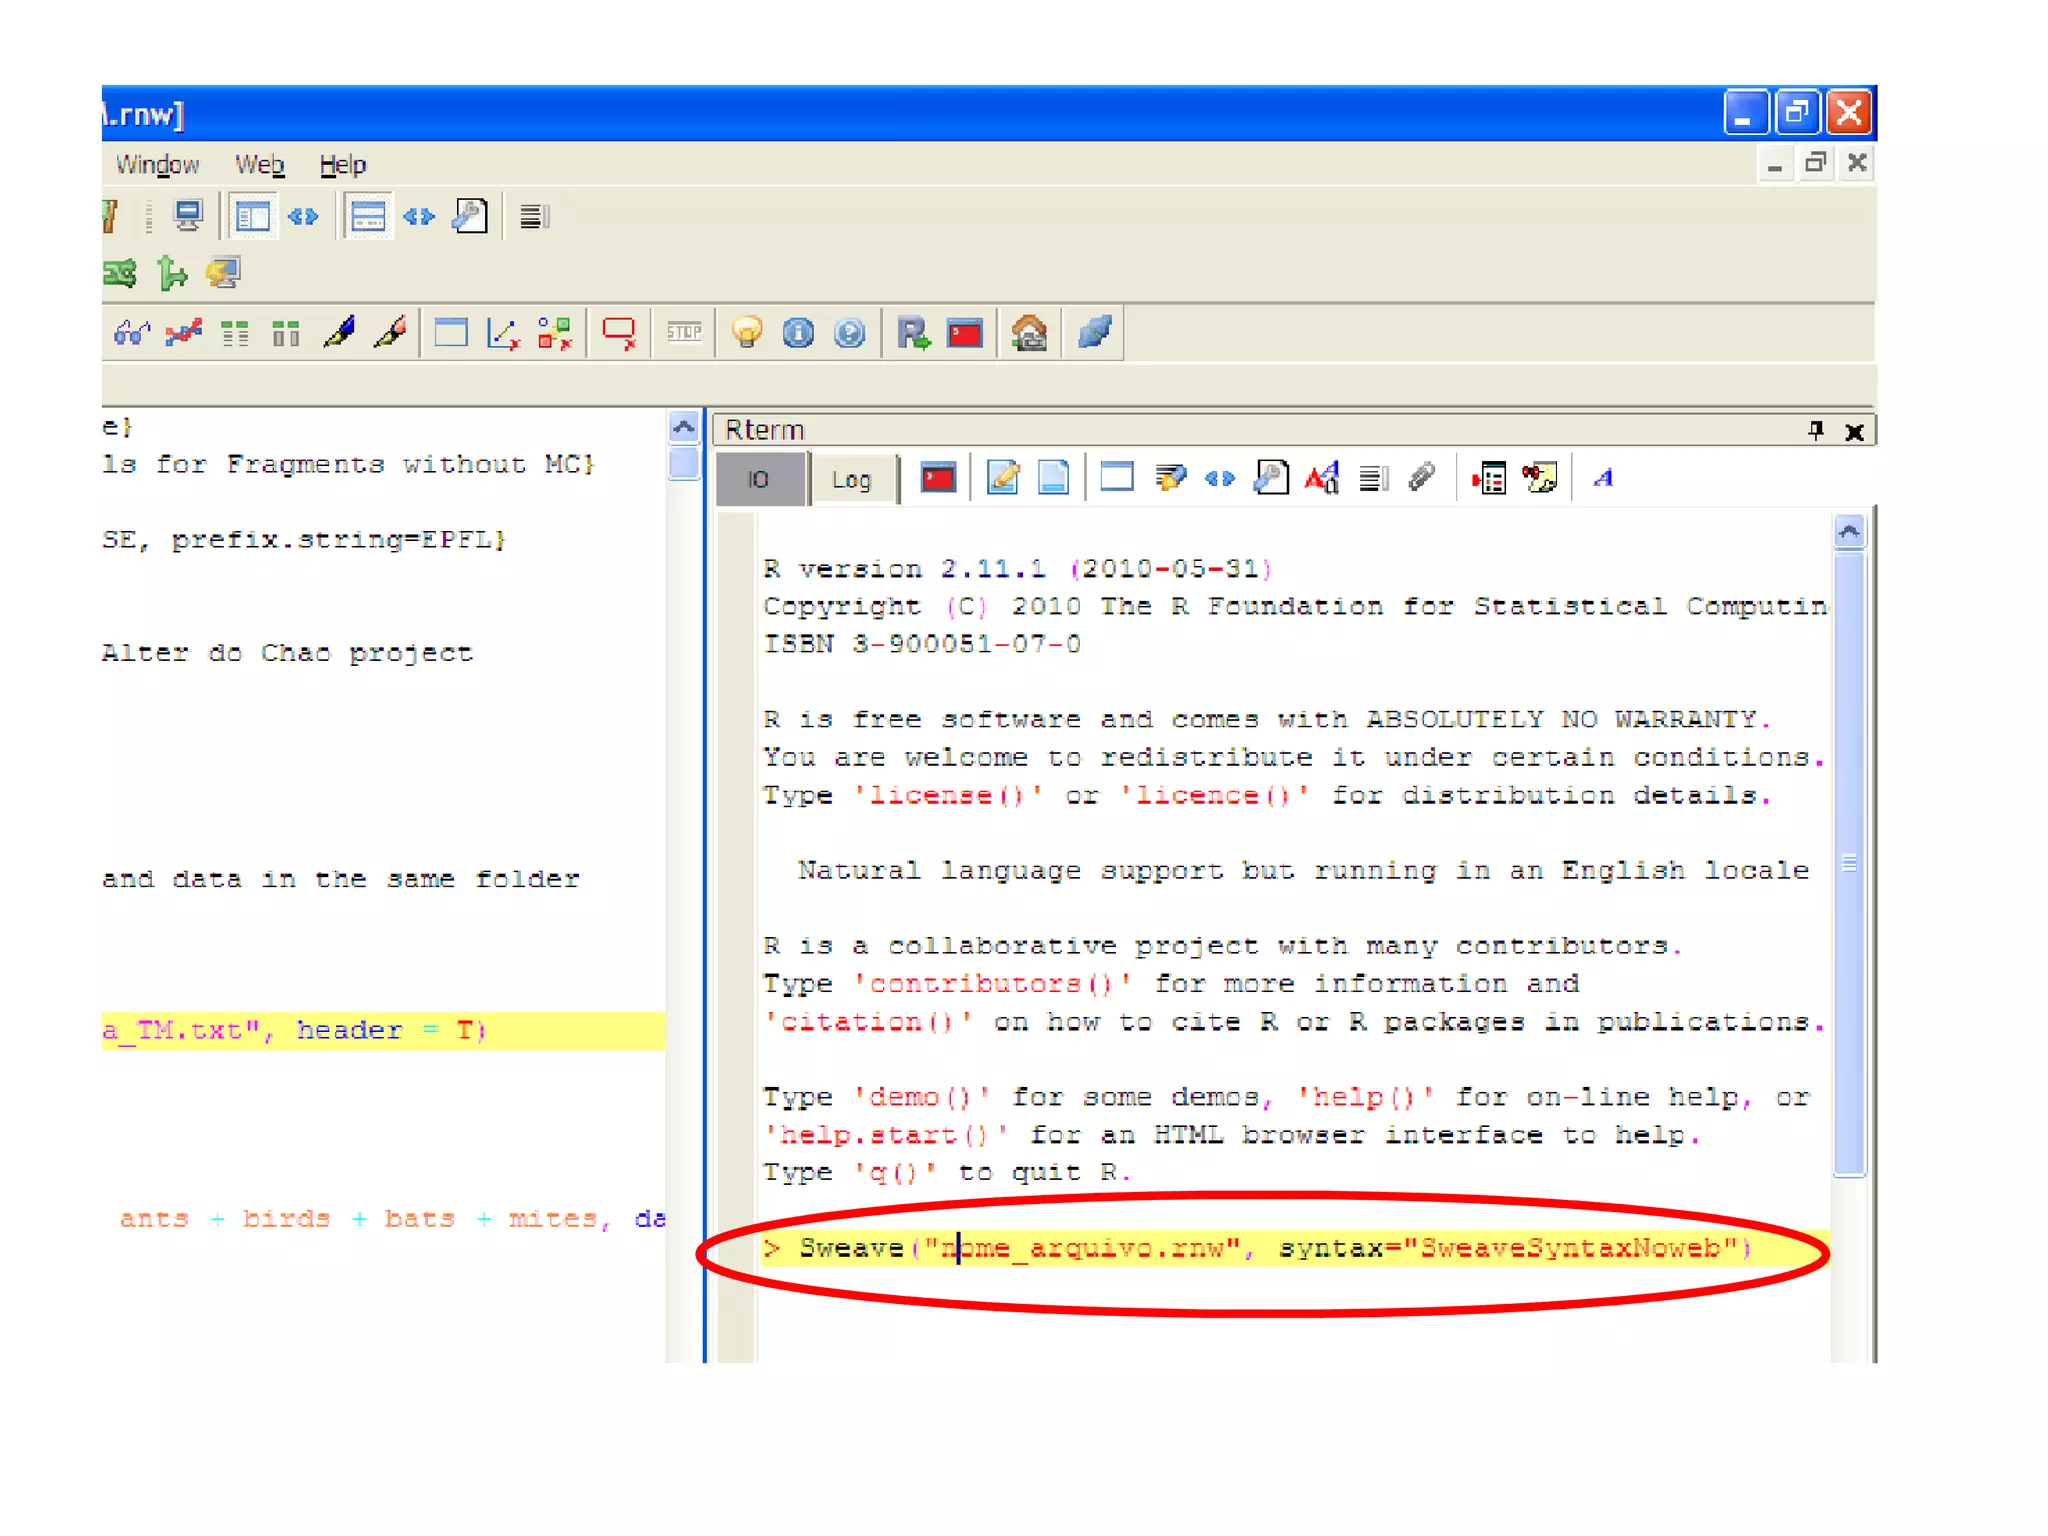Click the STOP button in R toolbar

coord(684,333)
